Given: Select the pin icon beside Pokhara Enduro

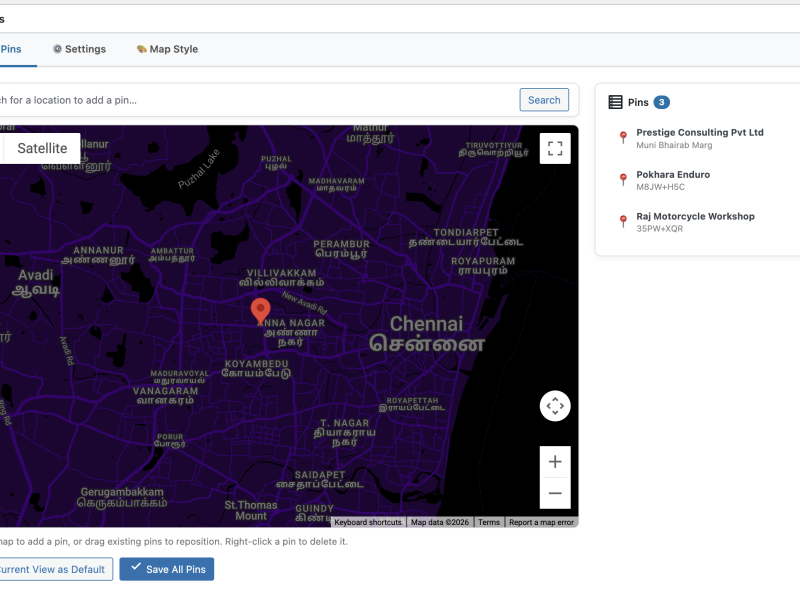Looking at the screenshot, I should [622, 179].
